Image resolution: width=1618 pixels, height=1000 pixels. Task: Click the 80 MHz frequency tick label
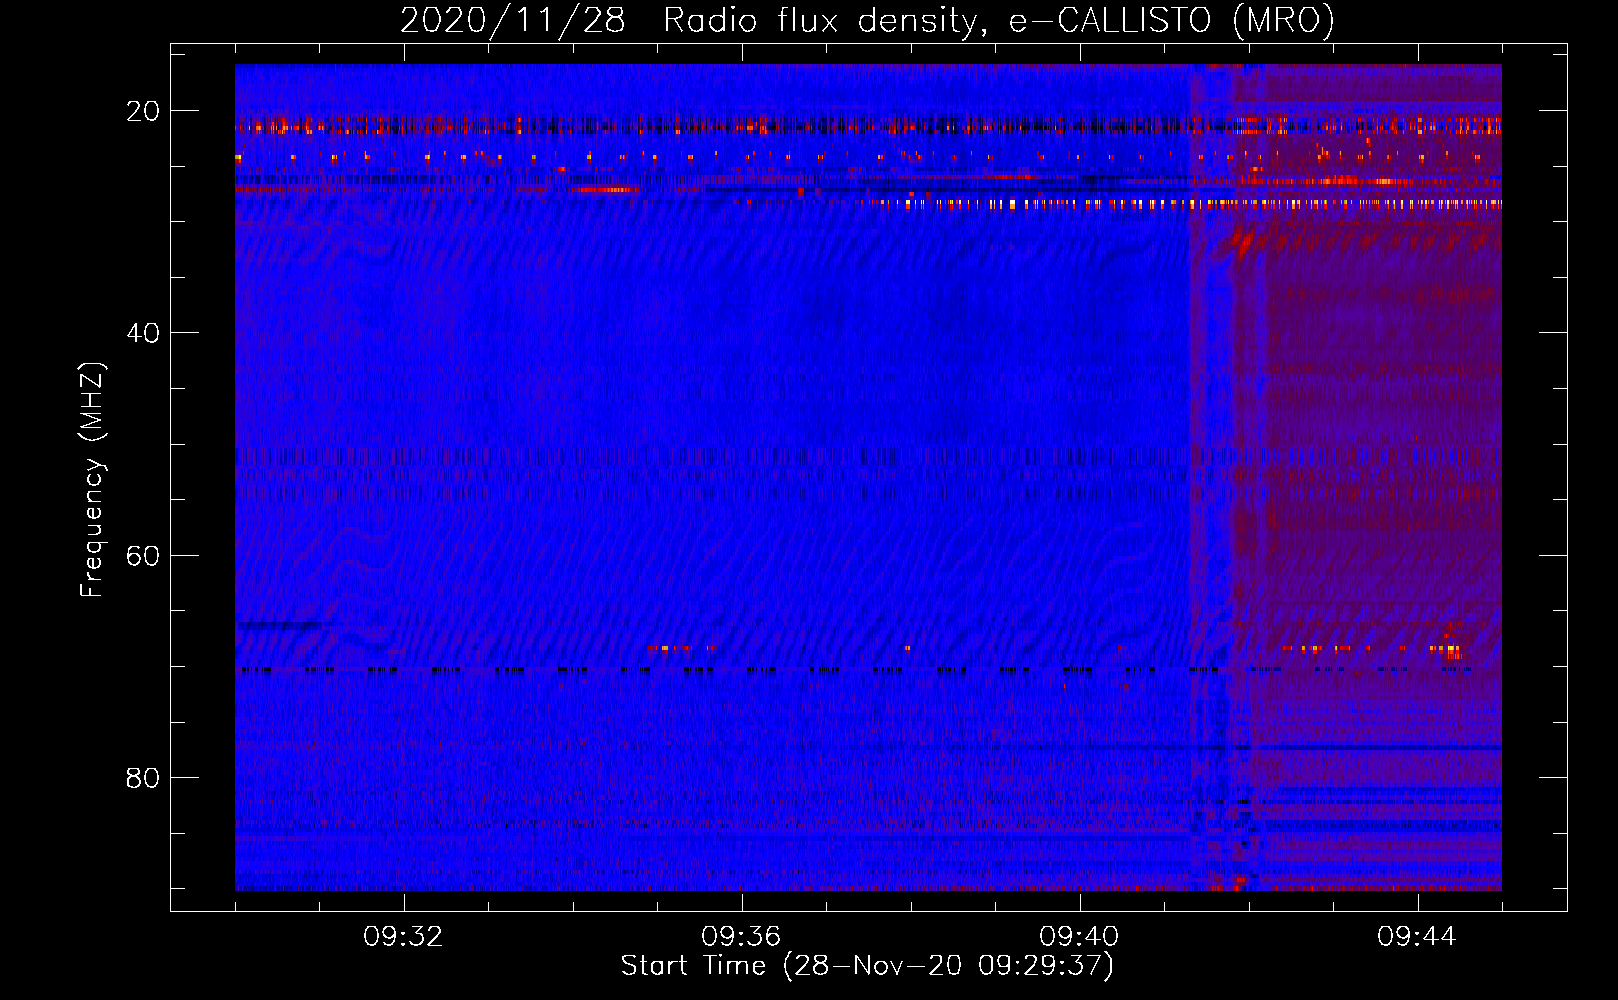pos(143,777)
